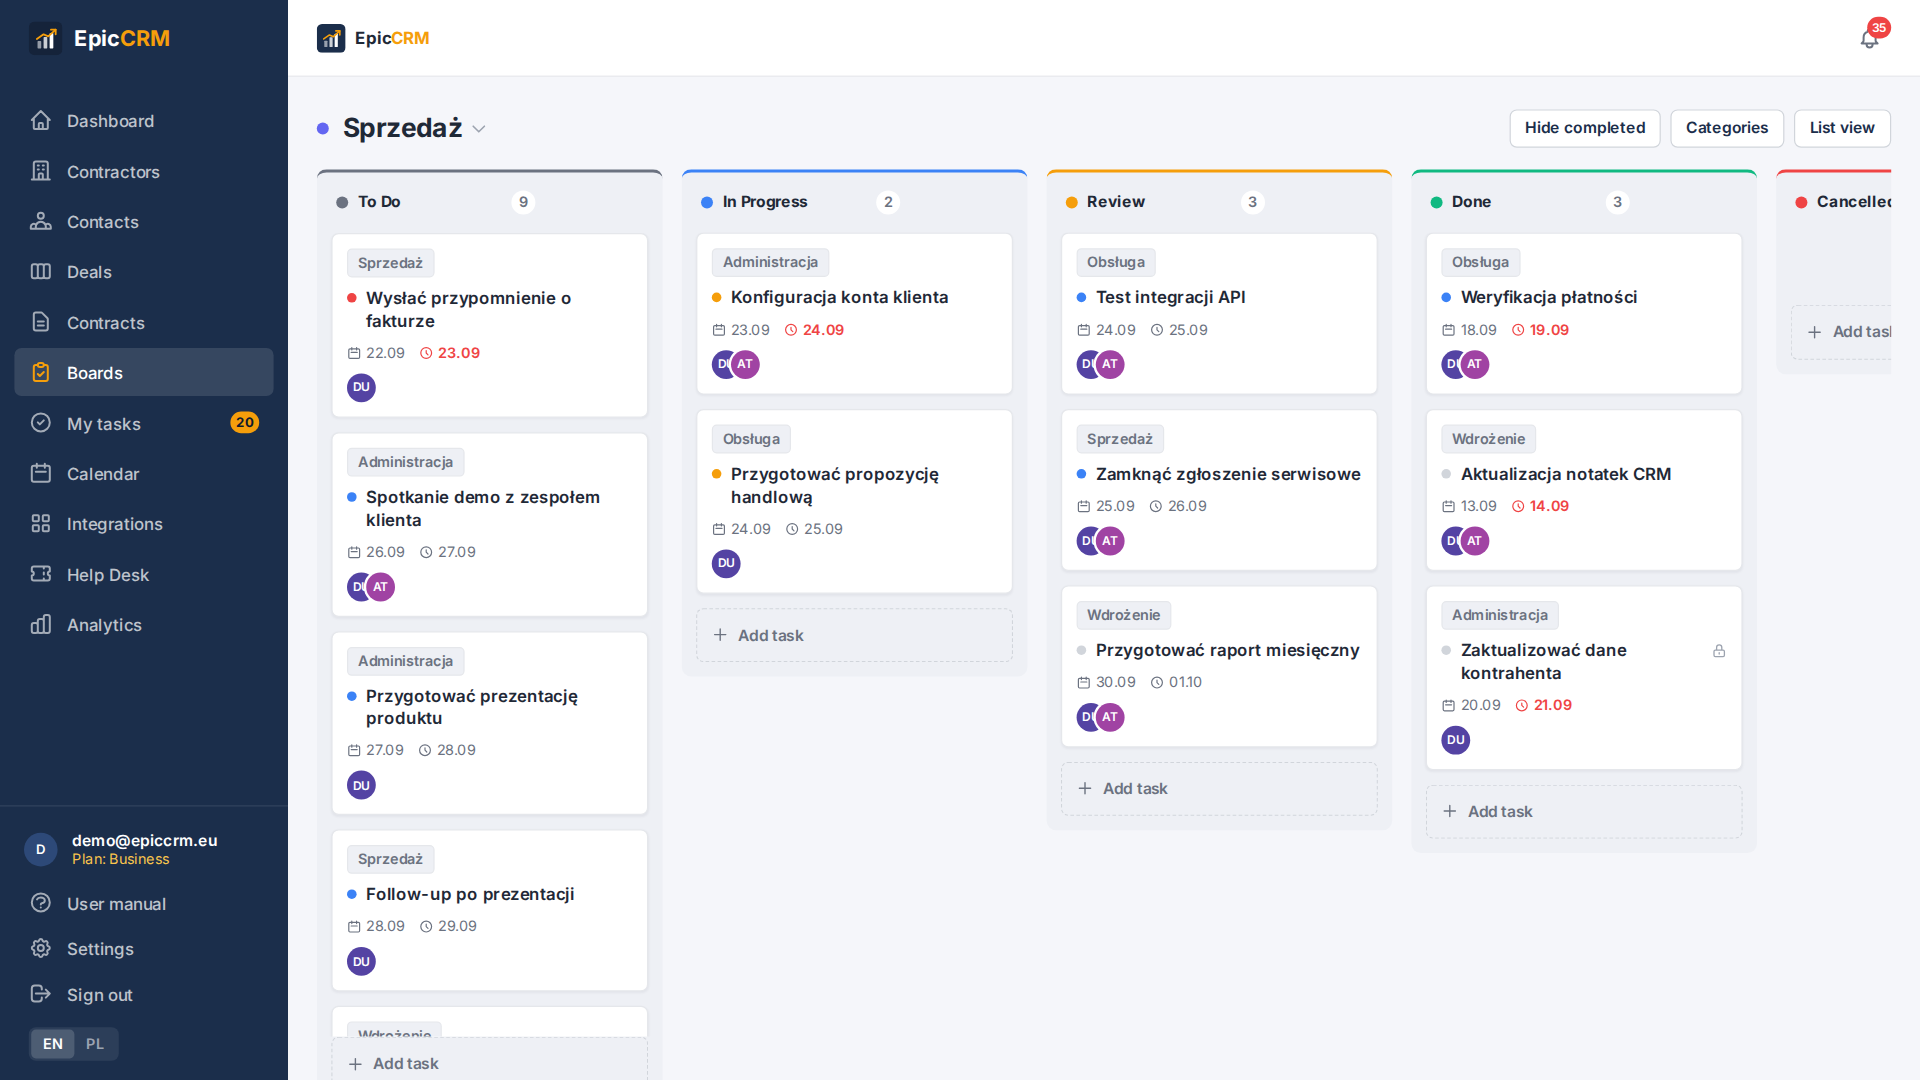Open Zamknąć zgłoszenie serwisowe card

(1219, 490)
